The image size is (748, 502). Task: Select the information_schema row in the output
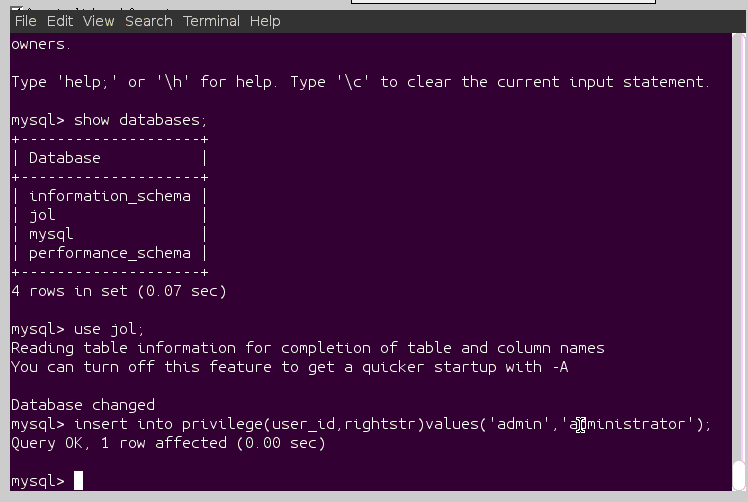coord(110,196)
